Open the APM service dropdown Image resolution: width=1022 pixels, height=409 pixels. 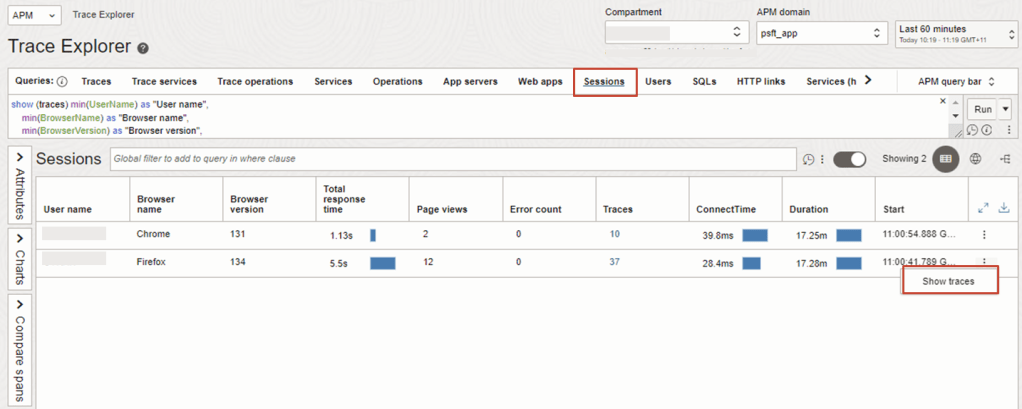pos(36,16)
